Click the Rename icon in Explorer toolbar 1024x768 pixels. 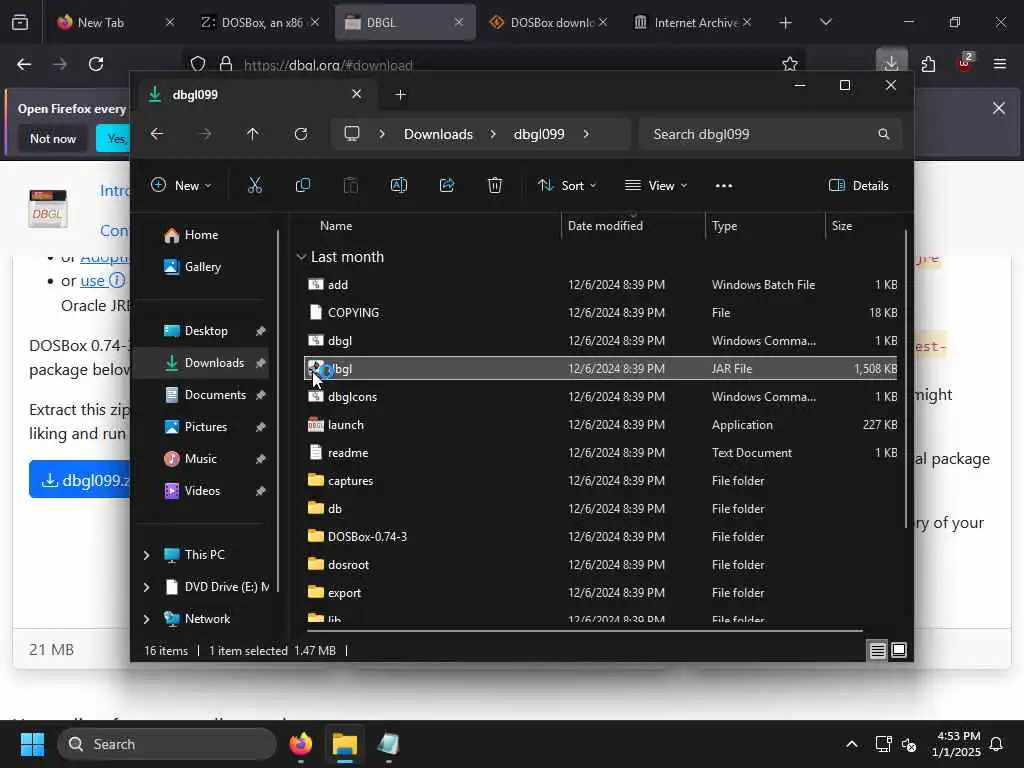(x=398, y=185)
